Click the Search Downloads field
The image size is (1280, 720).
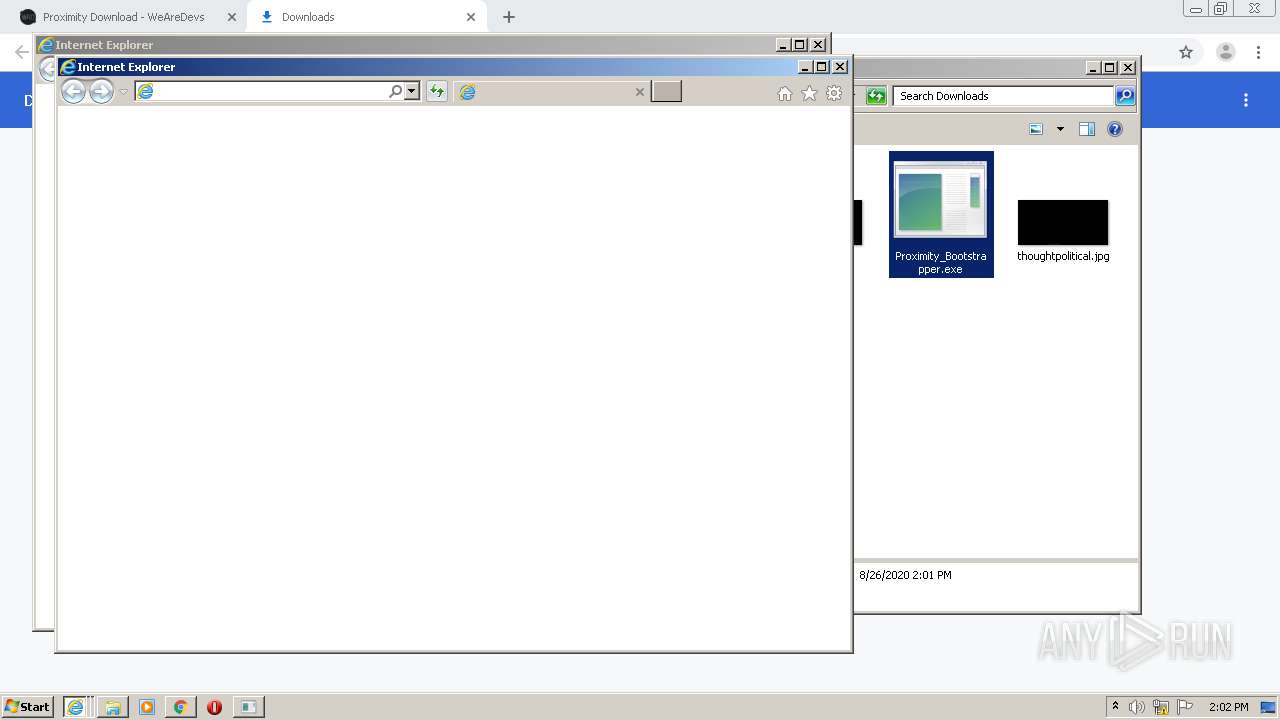1003,96
